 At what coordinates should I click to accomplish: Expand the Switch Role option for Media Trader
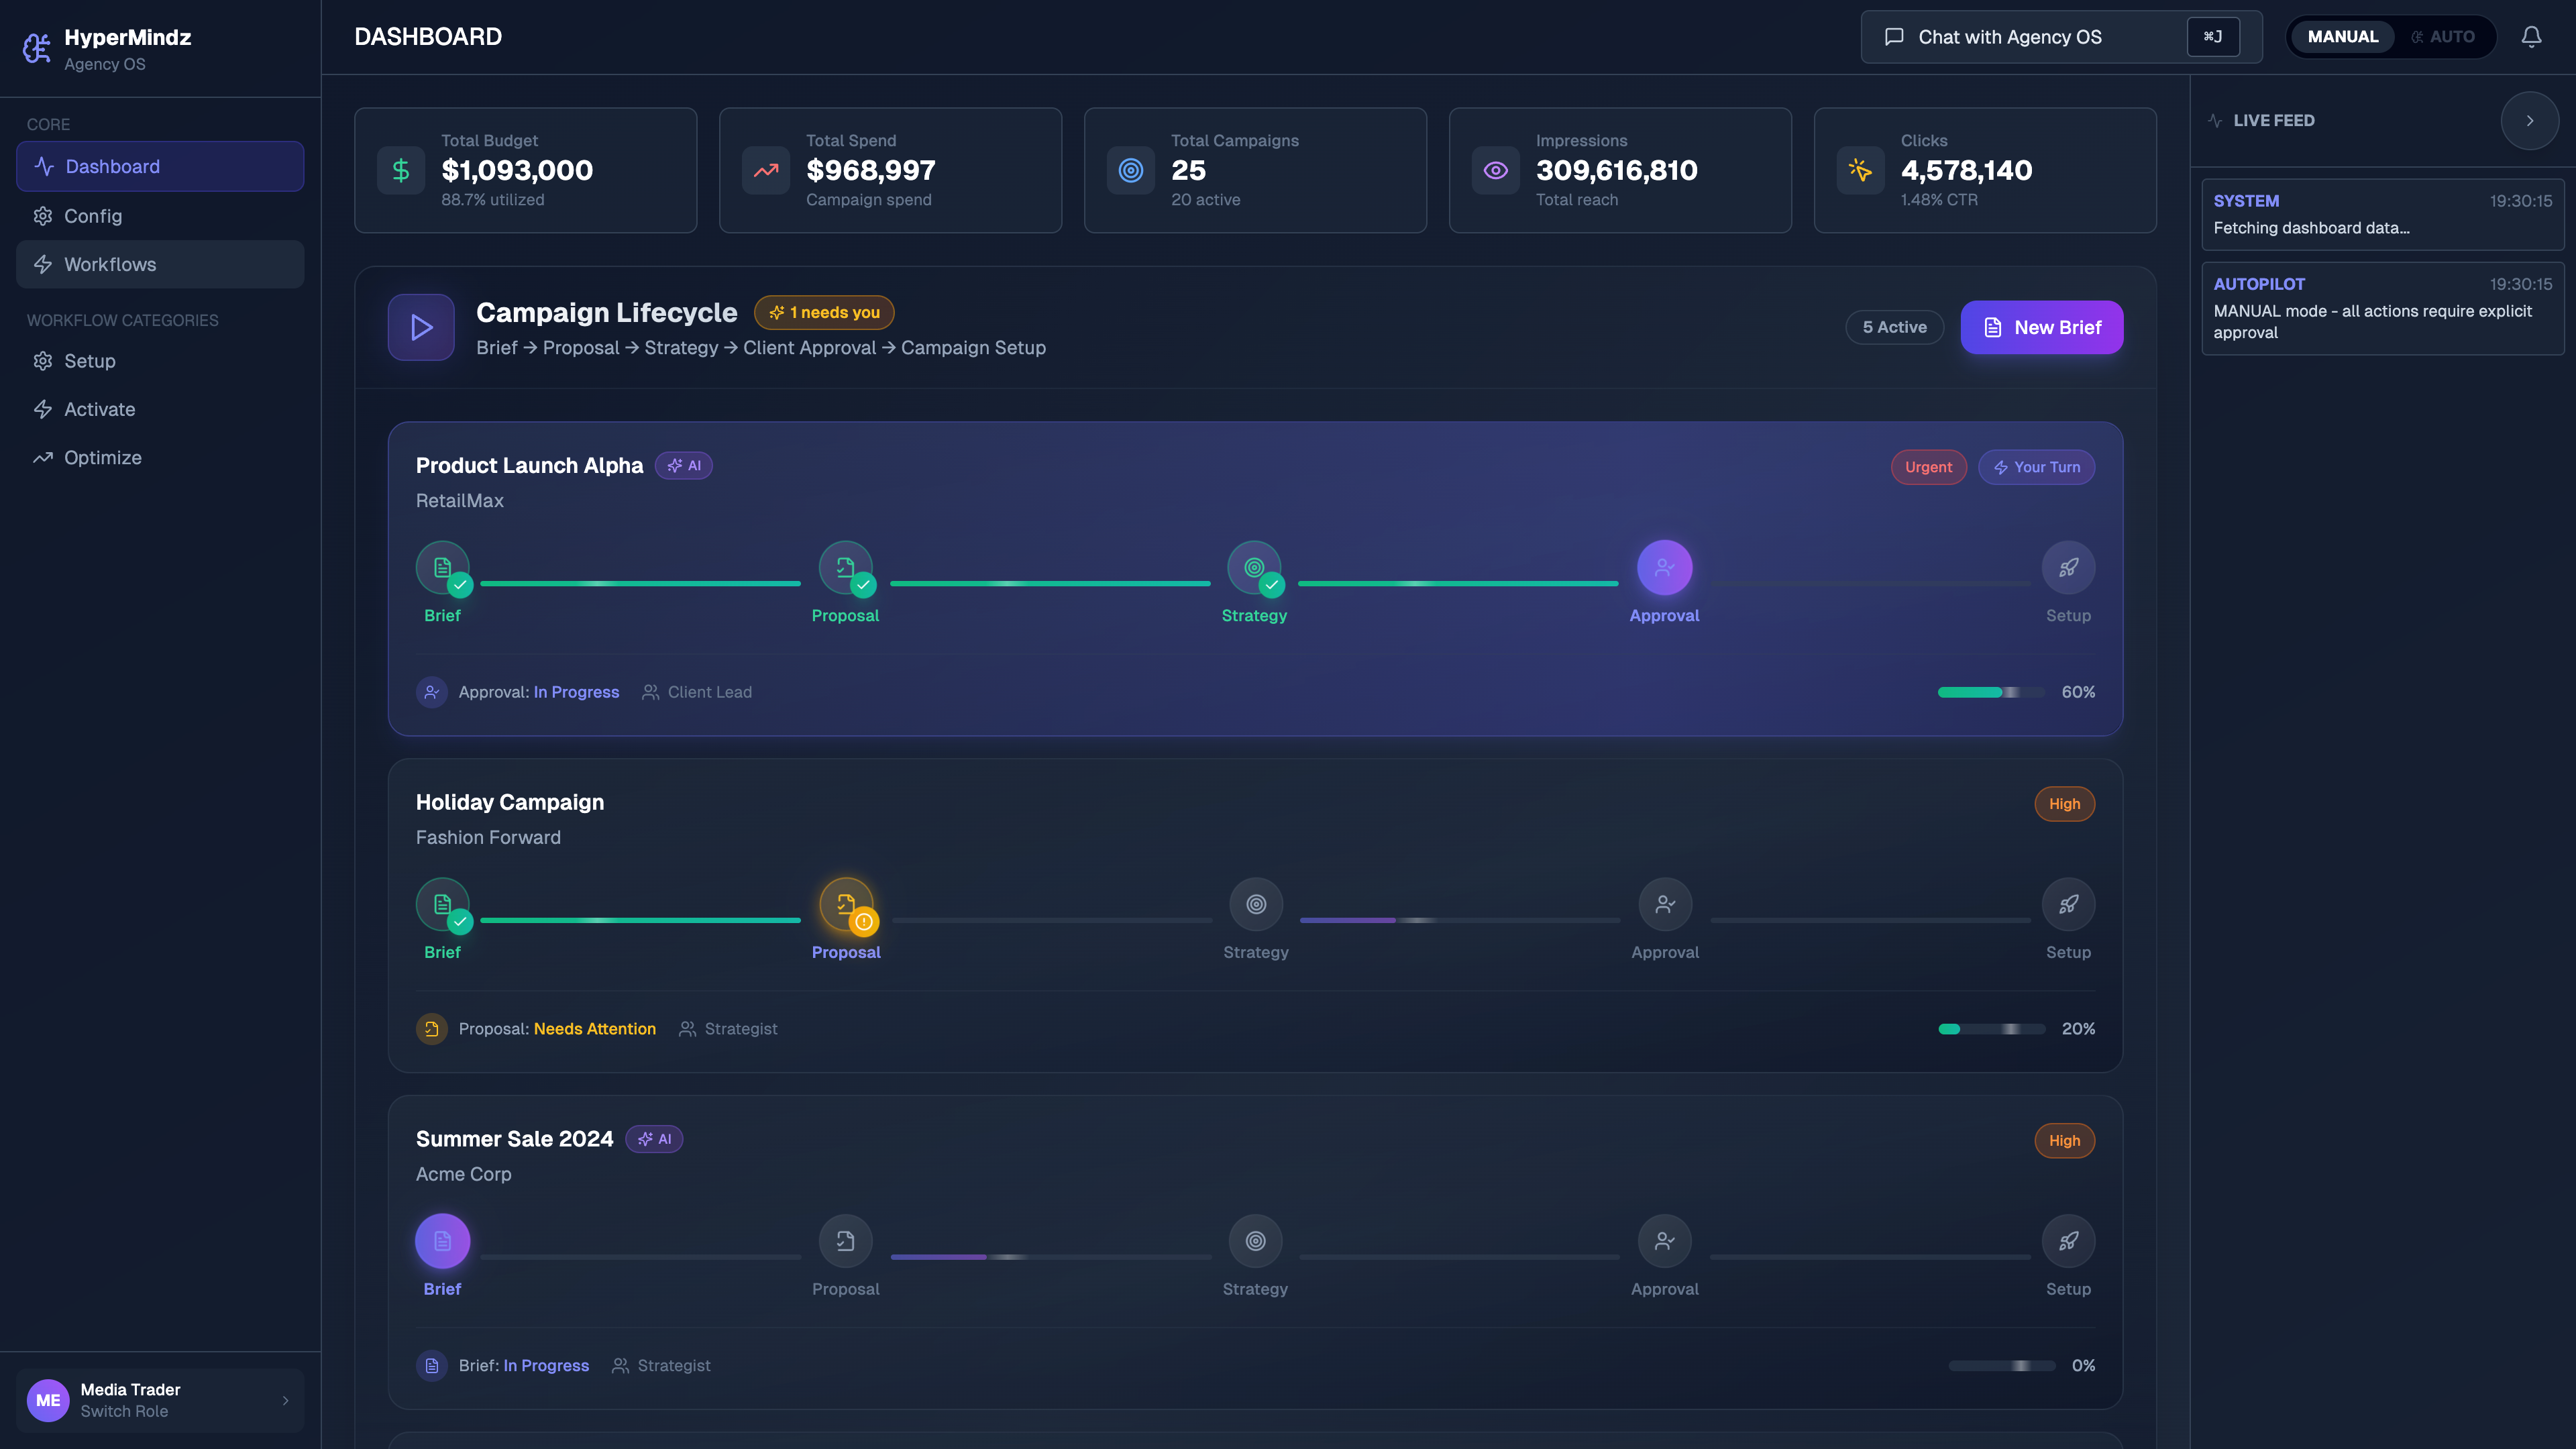(x=285, y=1400)
